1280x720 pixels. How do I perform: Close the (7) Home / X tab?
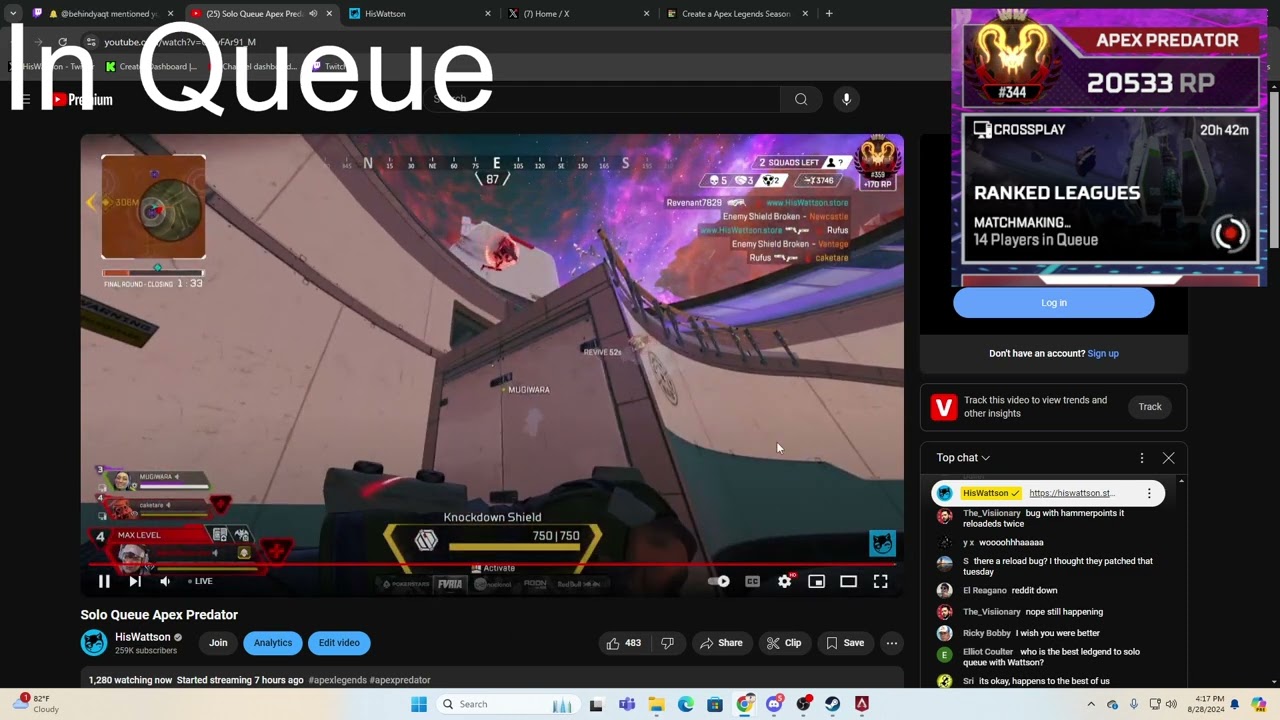coord(646,14)
